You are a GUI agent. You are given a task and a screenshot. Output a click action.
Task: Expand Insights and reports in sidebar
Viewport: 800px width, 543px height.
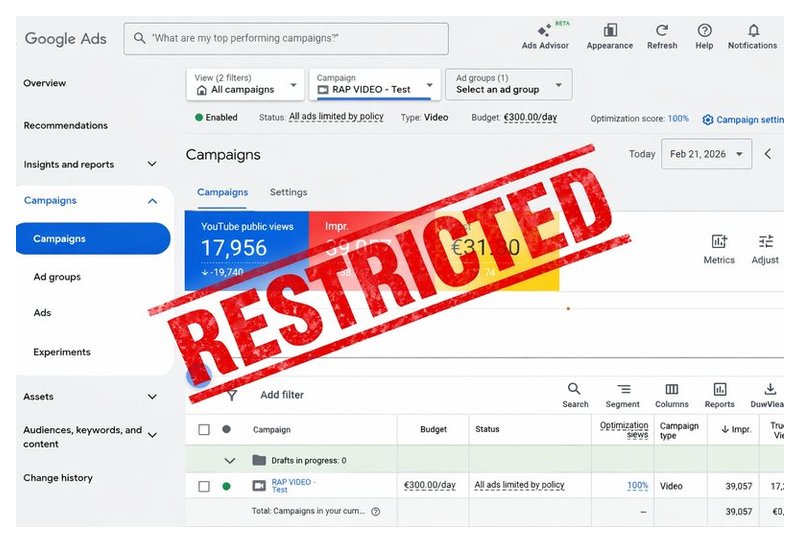(x=152, y=164)
